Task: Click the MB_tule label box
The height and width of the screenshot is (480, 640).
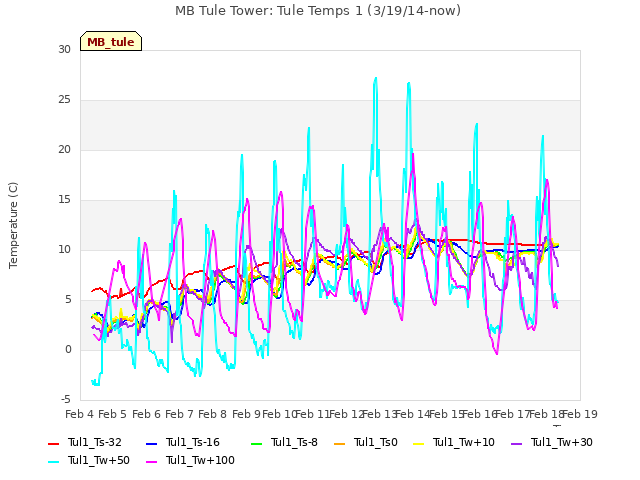Action: click(111, 41)
